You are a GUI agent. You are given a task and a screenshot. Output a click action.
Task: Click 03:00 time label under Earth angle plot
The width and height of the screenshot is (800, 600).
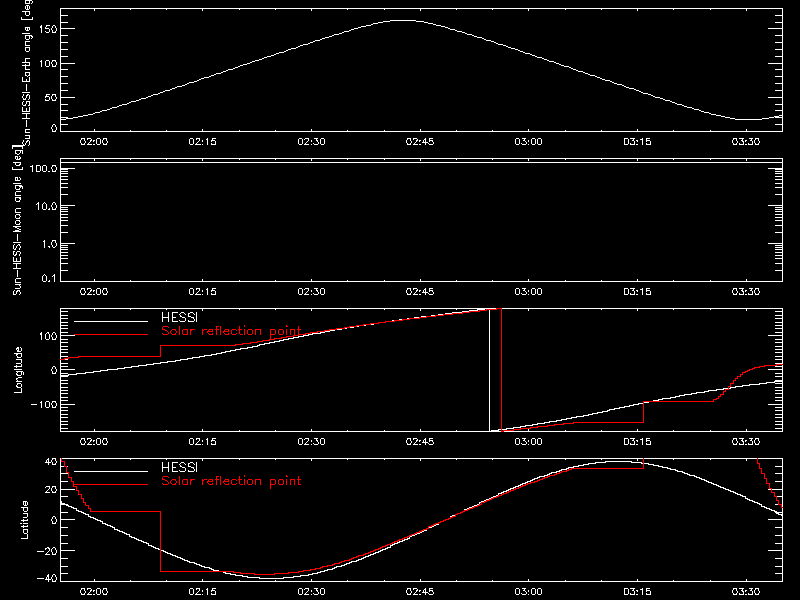pos(529,142)
